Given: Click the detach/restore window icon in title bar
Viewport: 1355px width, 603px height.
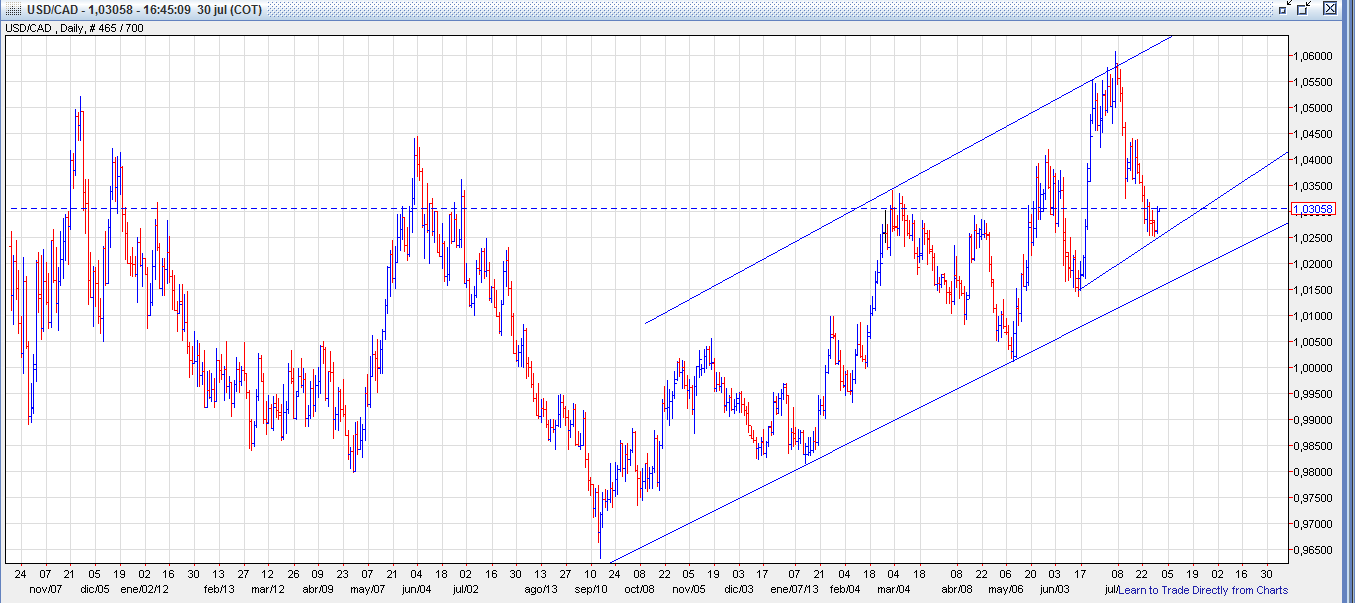Looking at the screenshot, I should 1304,8.
